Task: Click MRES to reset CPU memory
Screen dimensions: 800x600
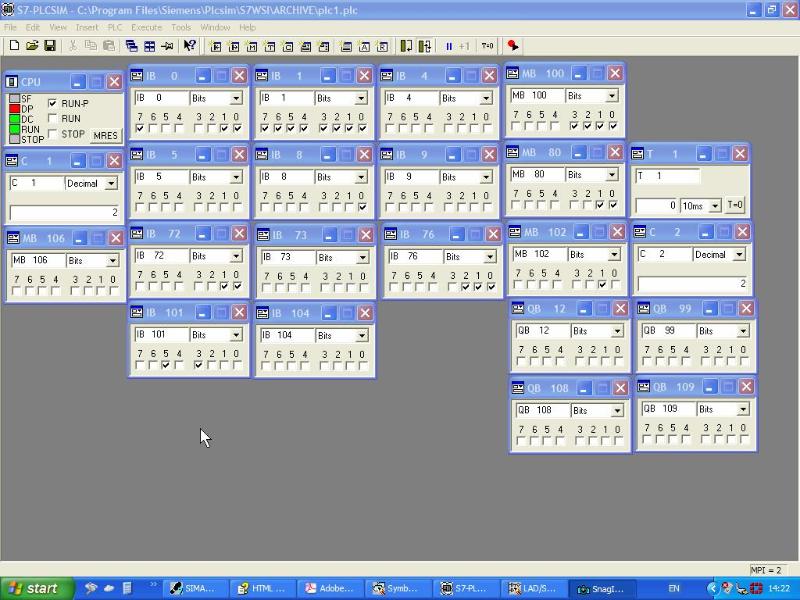Action: pyautogui.click(x=106, y=136)
